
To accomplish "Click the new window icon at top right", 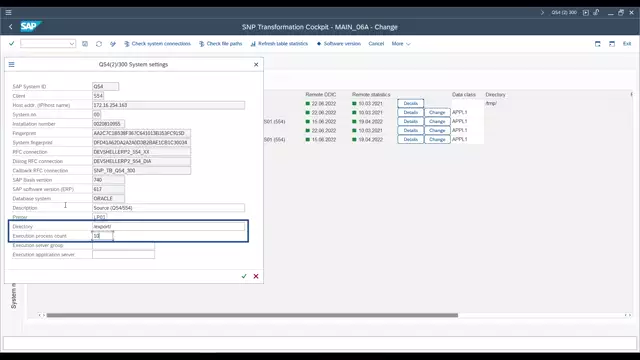I will [x=598, y=44].
